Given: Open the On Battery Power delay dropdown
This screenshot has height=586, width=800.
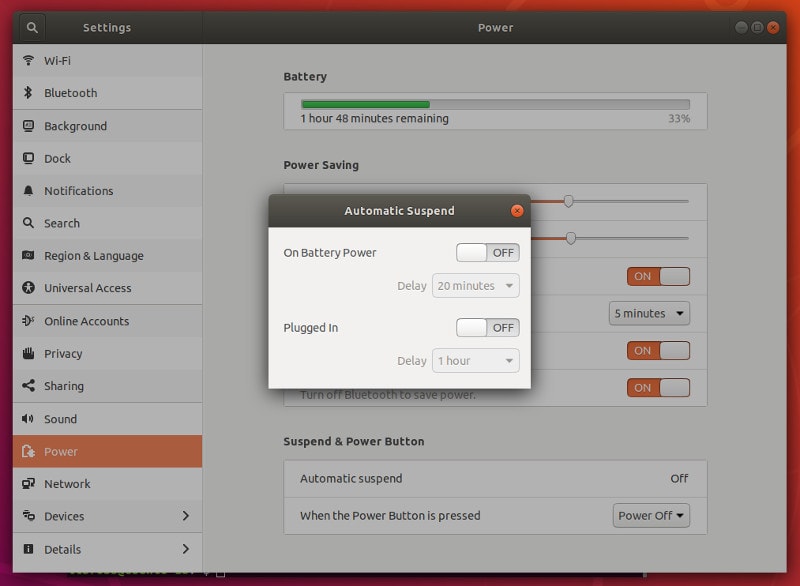Looking at the screenshot, I should (x=475, y=285).
